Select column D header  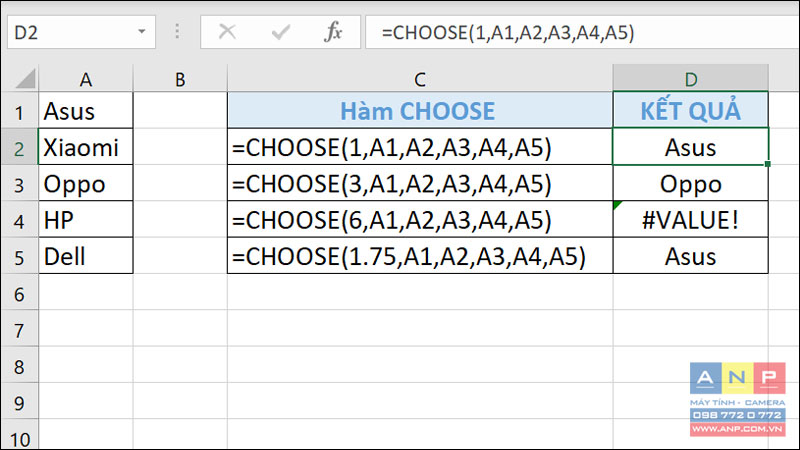pos(690,79)
